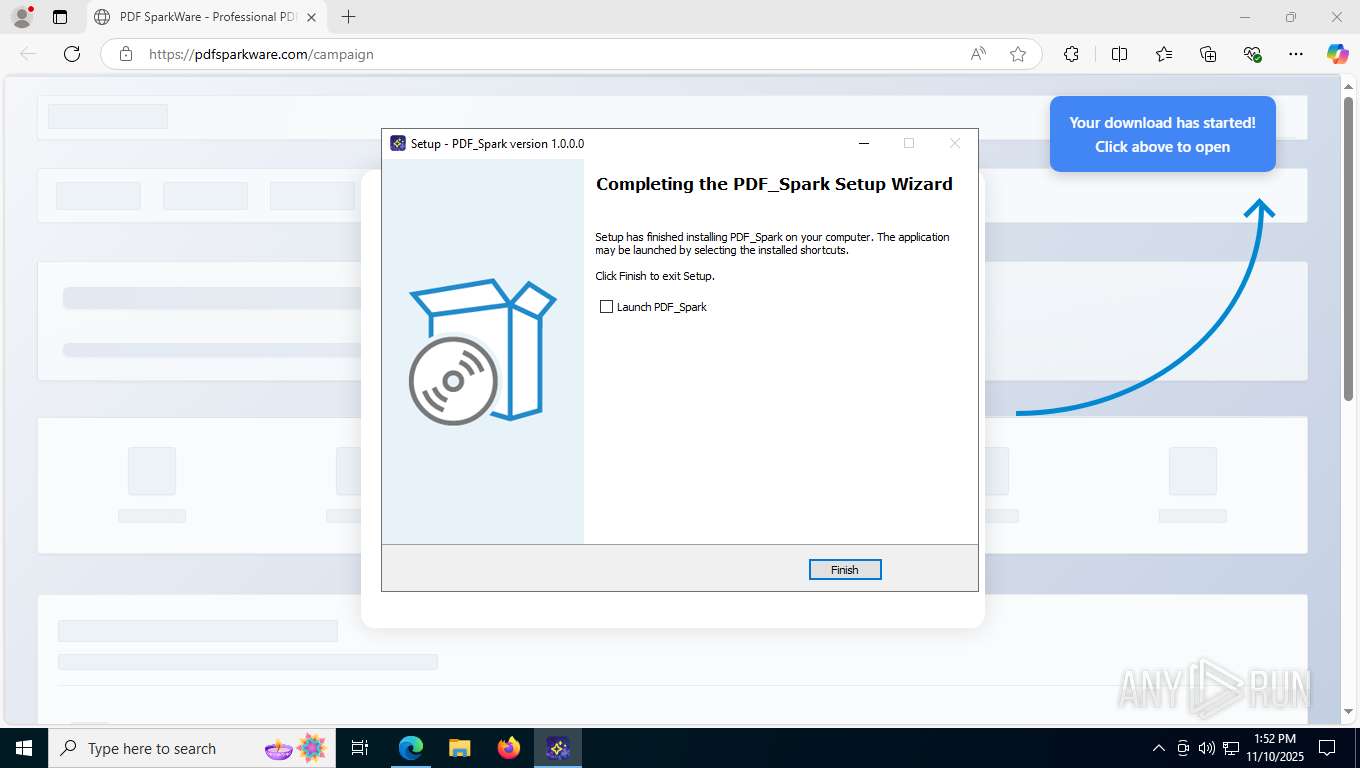Open the network tray icon

click(x=1229, y=748)
